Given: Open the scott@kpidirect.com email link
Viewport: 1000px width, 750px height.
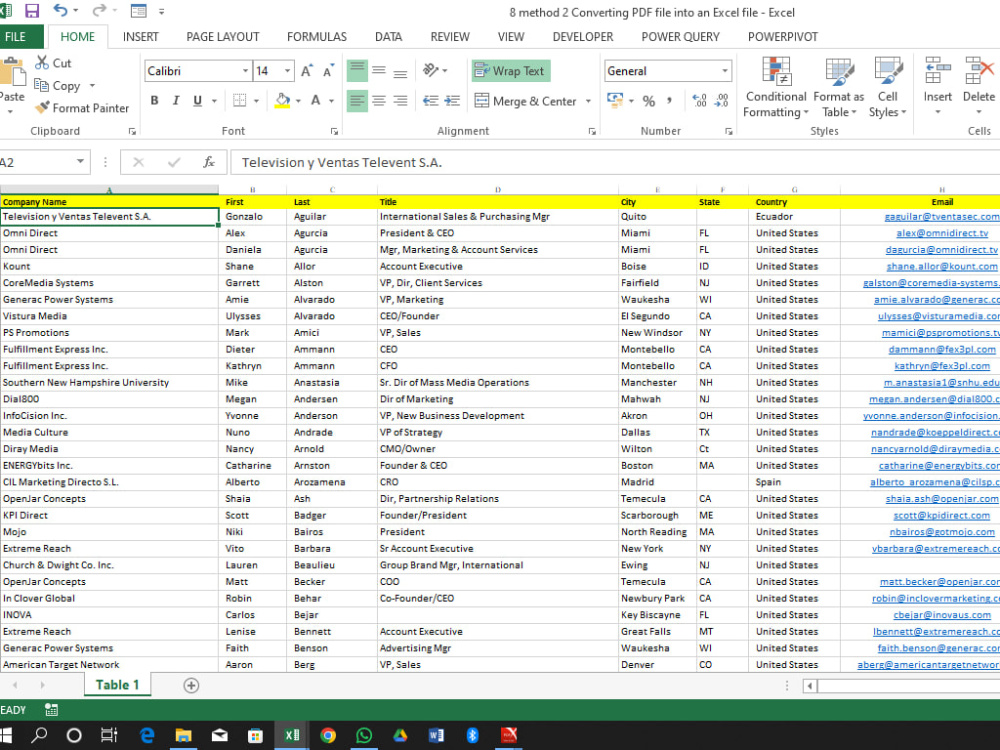Looking at the screenshot, I should click(941, 515).
